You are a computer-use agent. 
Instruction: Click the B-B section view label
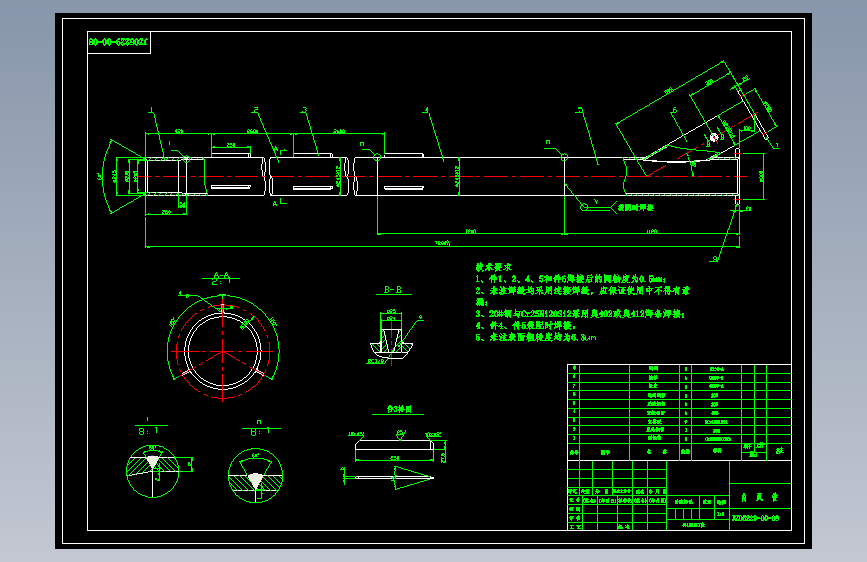point(393,289)
